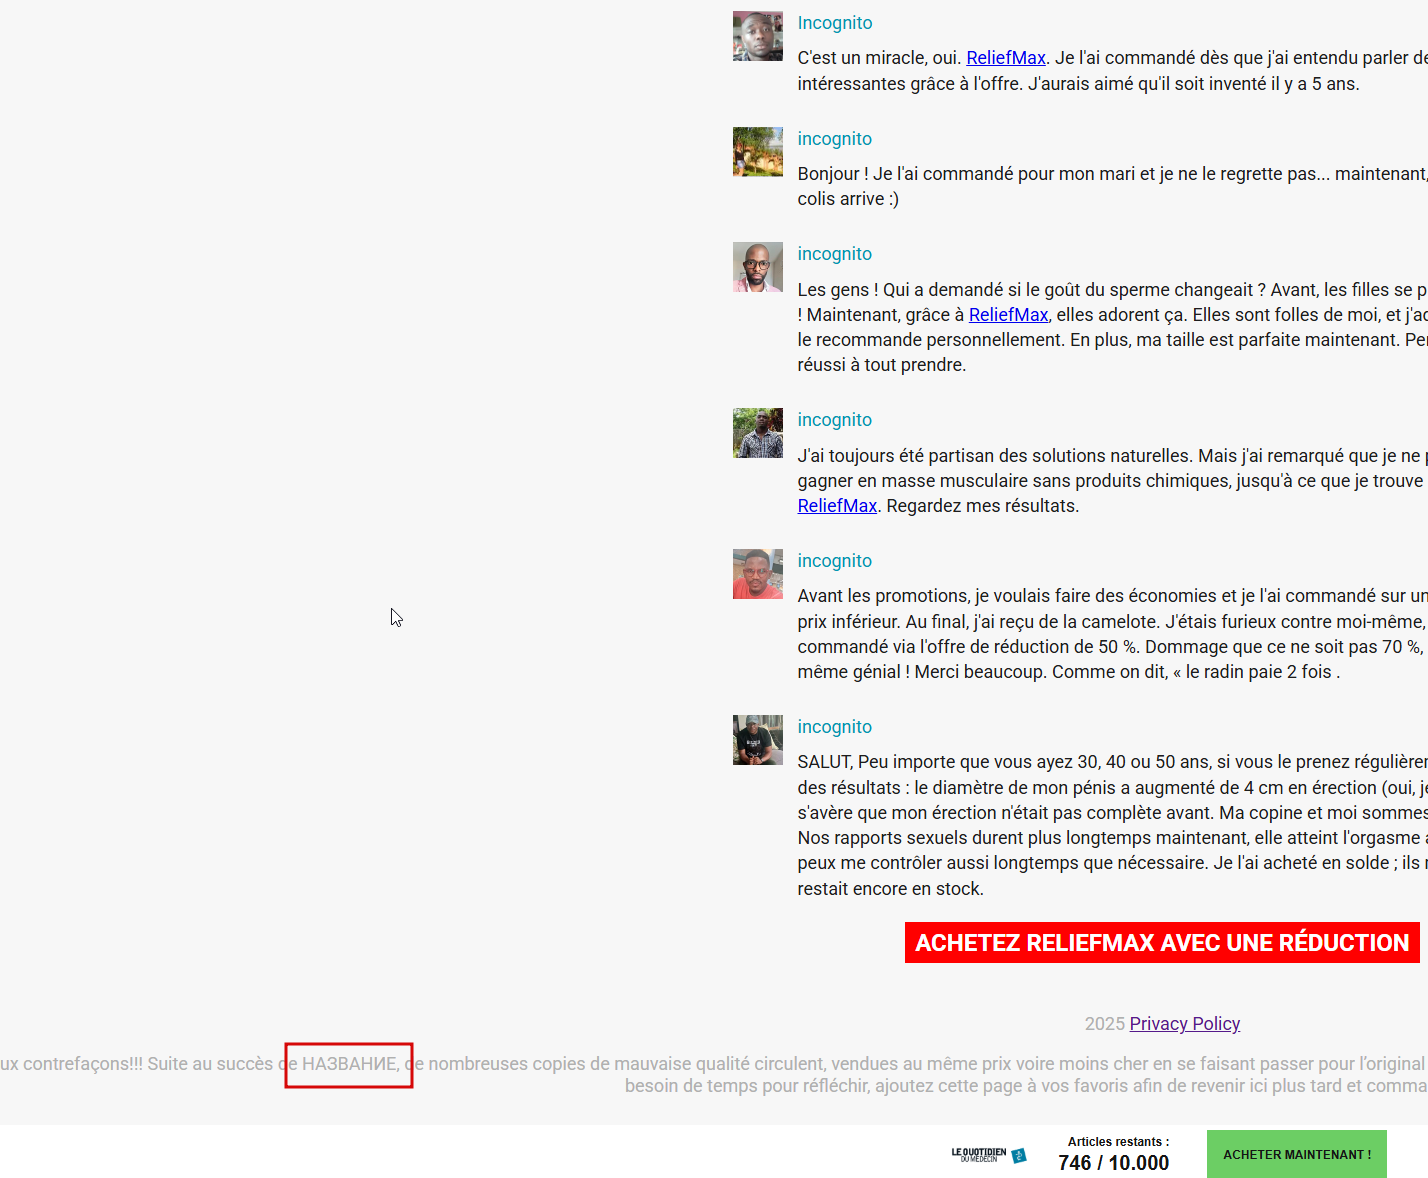Click "incognito" name above "Avant les promotions"
The height and width of the screenshot is (1178, 1428).
coord(834,561)
